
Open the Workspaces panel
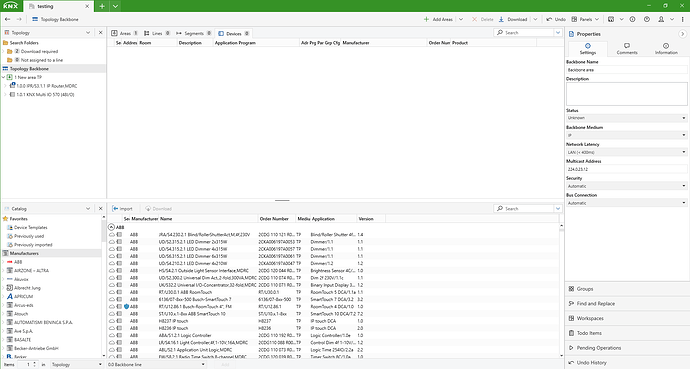point(627,318)
